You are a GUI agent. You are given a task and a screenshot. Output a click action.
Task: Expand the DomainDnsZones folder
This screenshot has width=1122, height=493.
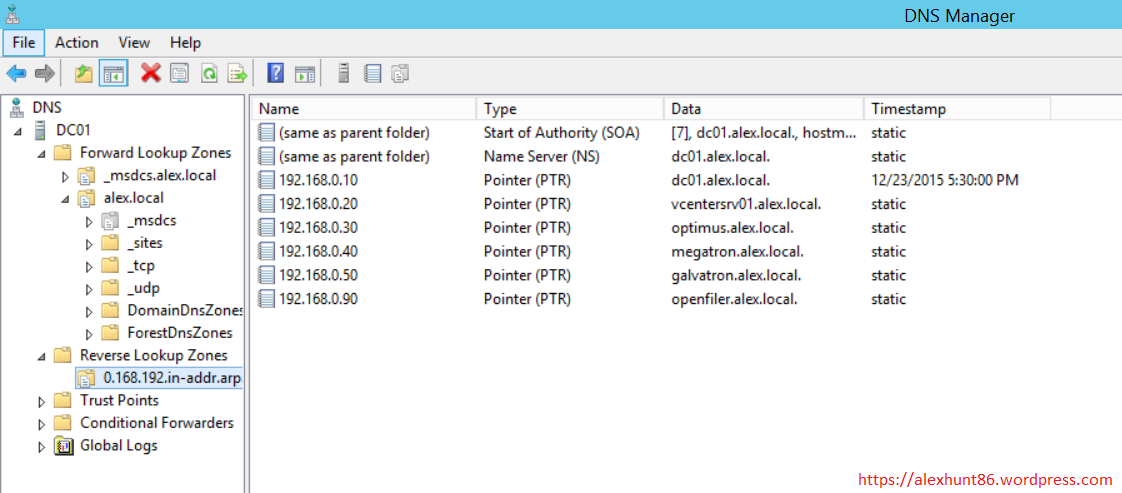[89, 311]
